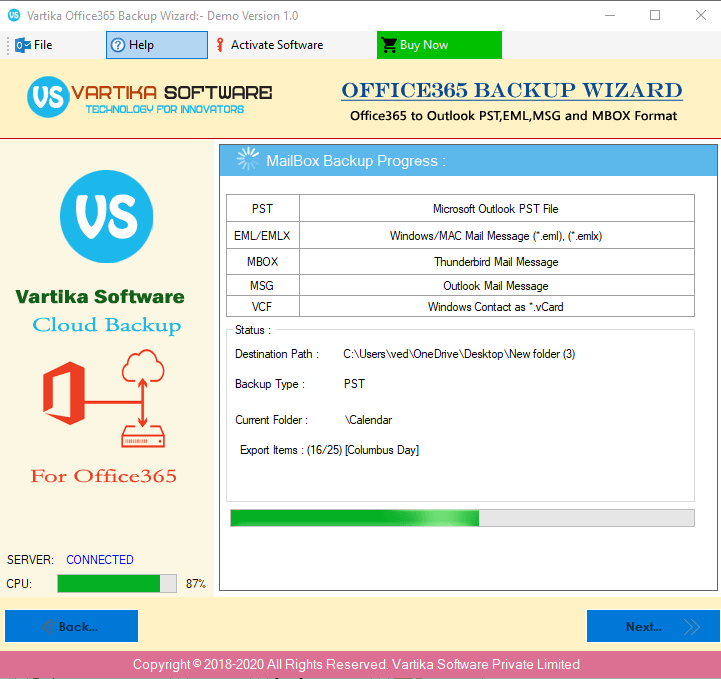Click 'Outlook Mail Message' description
The height and width of the screenshot is (679, 721).
(496, 286)
